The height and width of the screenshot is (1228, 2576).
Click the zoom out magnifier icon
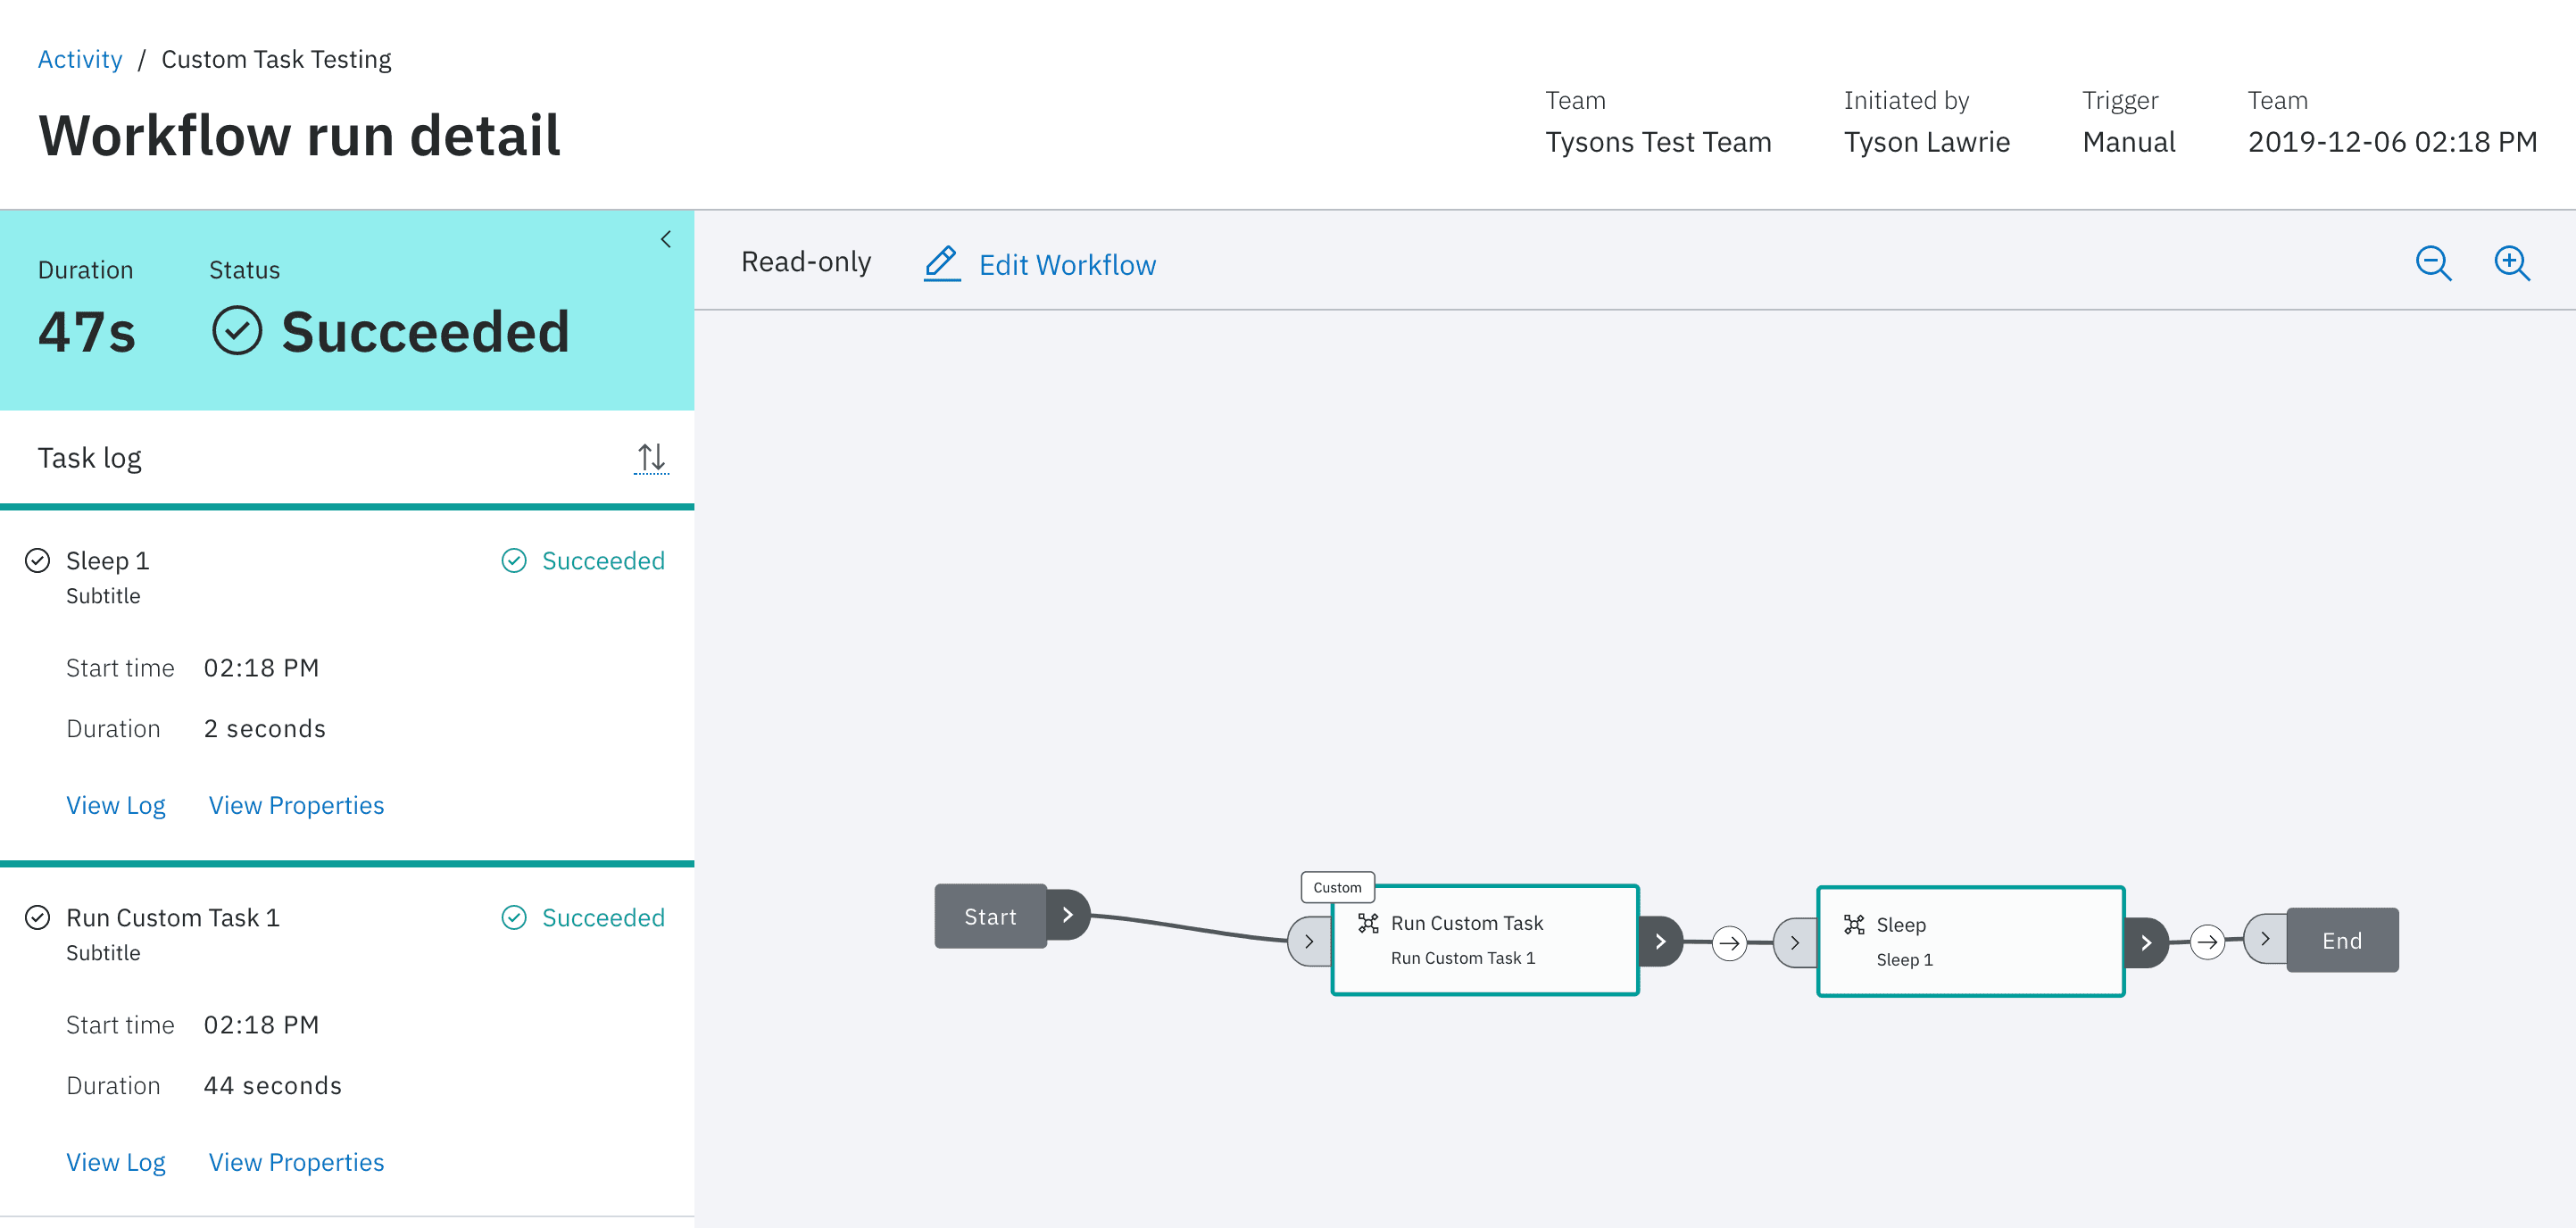(2432, 263)
